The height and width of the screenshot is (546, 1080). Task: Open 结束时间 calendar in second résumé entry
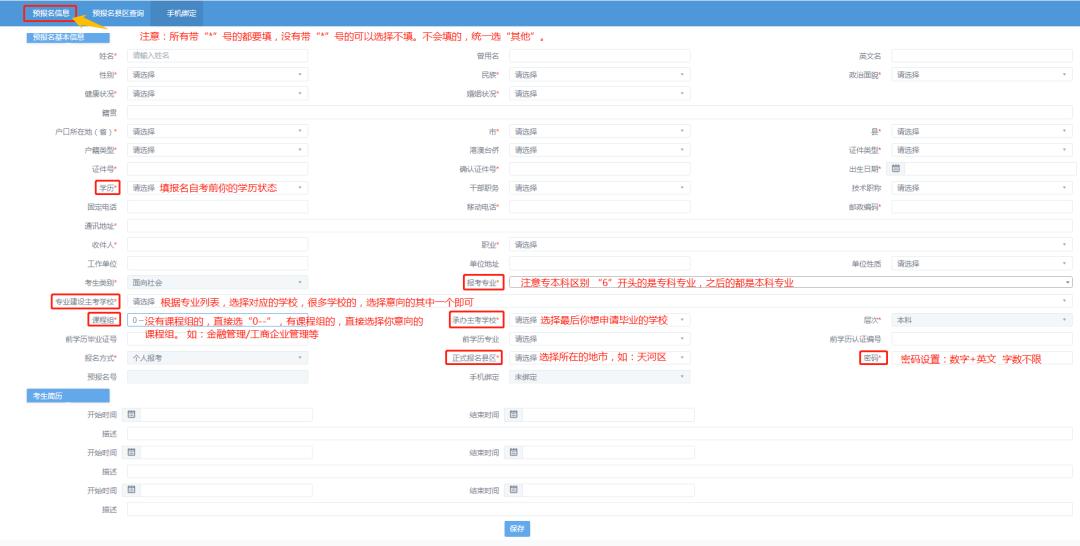pyautogui.click(x=513, y=452)
